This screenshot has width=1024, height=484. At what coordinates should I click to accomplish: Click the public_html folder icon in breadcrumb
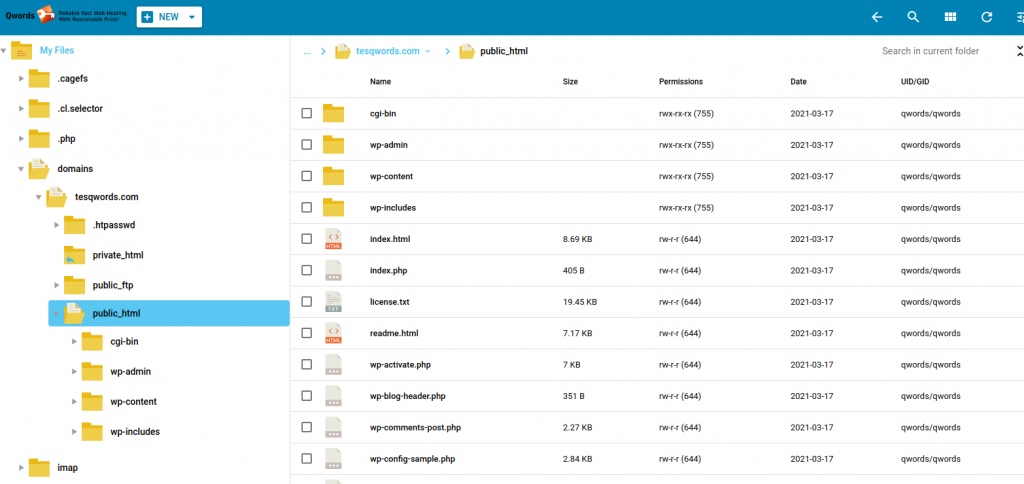tap(466, 51)
